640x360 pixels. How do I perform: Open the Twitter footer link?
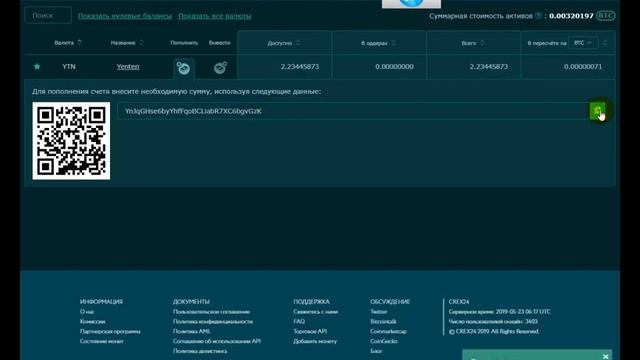(x=378, y=312)
